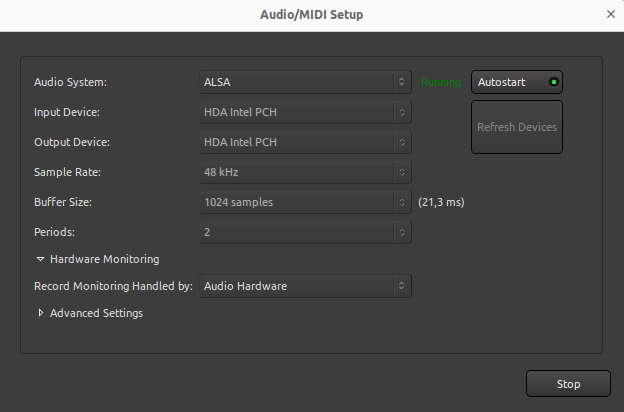Click the 21,3 ms latency readout
Viewport: 624px width, 412px height.
pyautogui.click(x=441, y=202)
